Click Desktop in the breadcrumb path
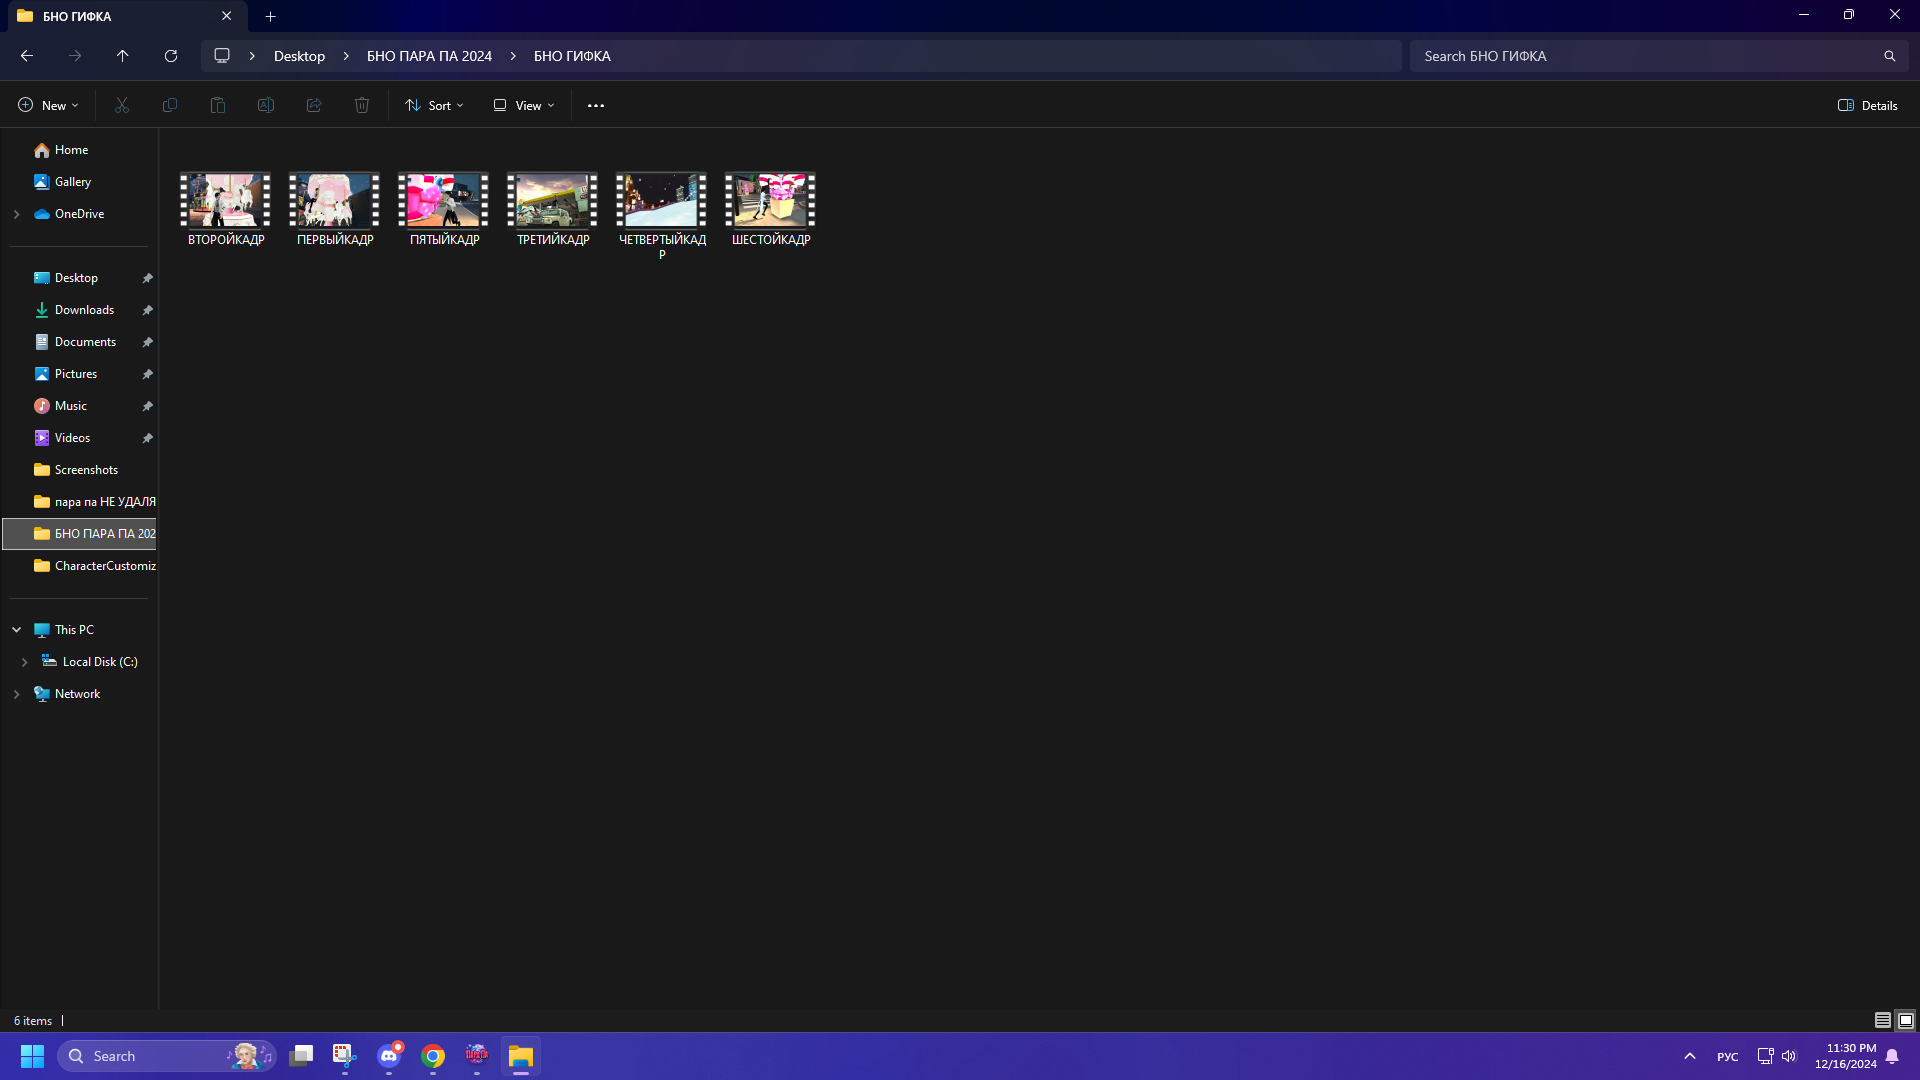1920x1080 pixels. 299,56
